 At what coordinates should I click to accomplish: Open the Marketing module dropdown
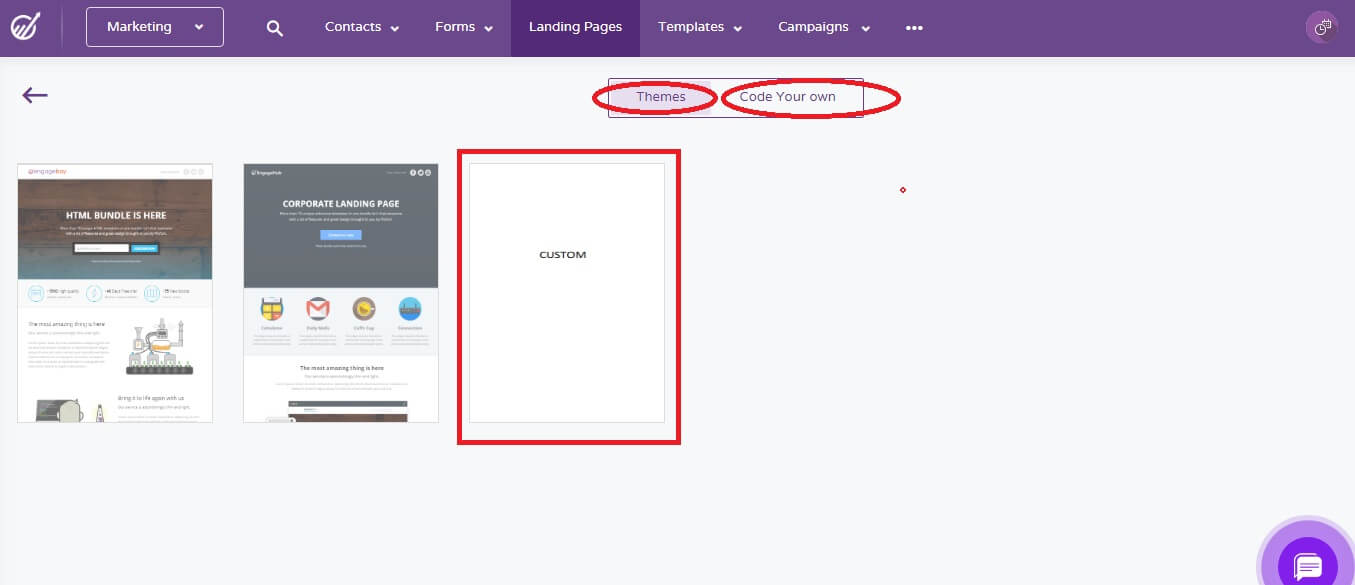click(154, 27)
